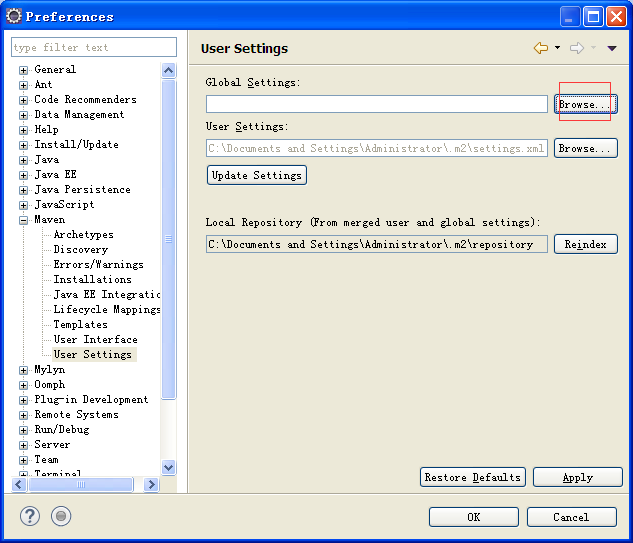Click the type filter text field
Viewport: 633px width, 543px height.
tap(94, 47)
